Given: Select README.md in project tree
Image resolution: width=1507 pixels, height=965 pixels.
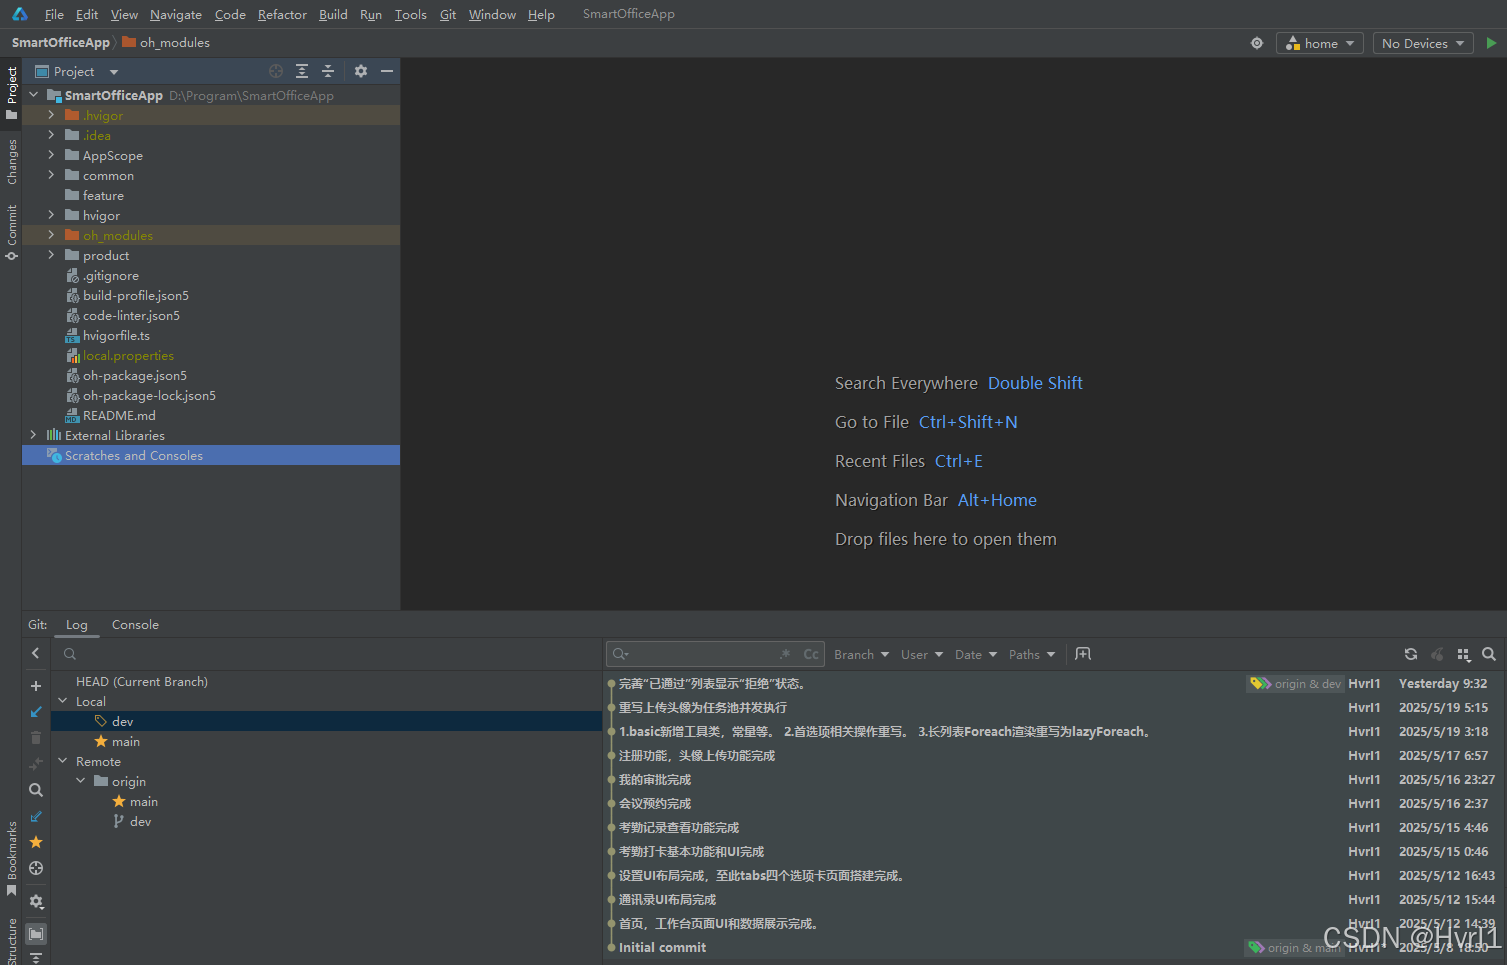Looking at the screenshot, I should 119,415.
